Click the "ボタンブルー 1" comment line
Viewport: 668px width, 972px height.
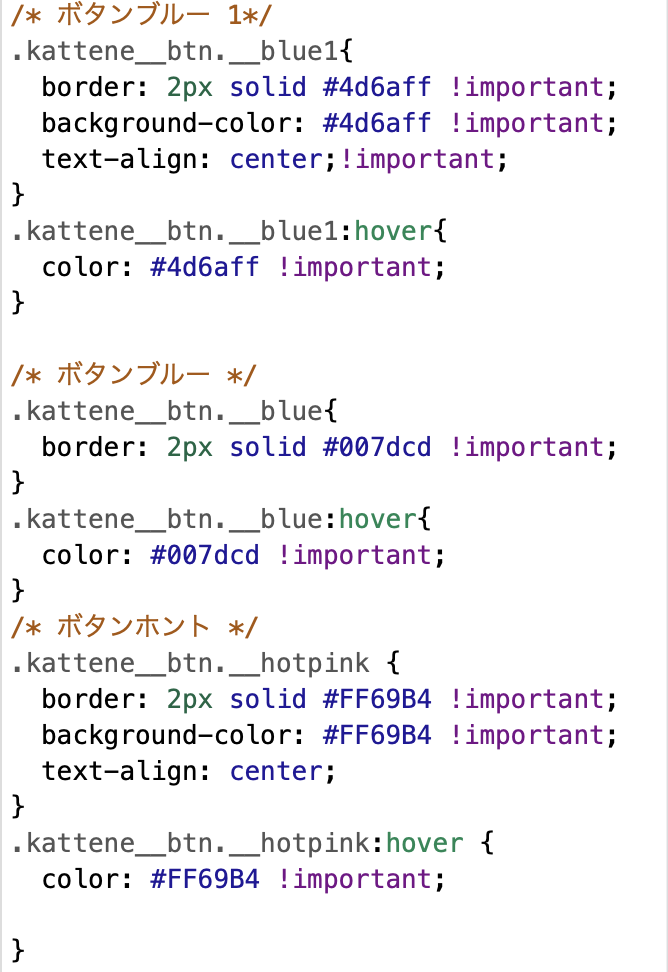coord(140,15)
